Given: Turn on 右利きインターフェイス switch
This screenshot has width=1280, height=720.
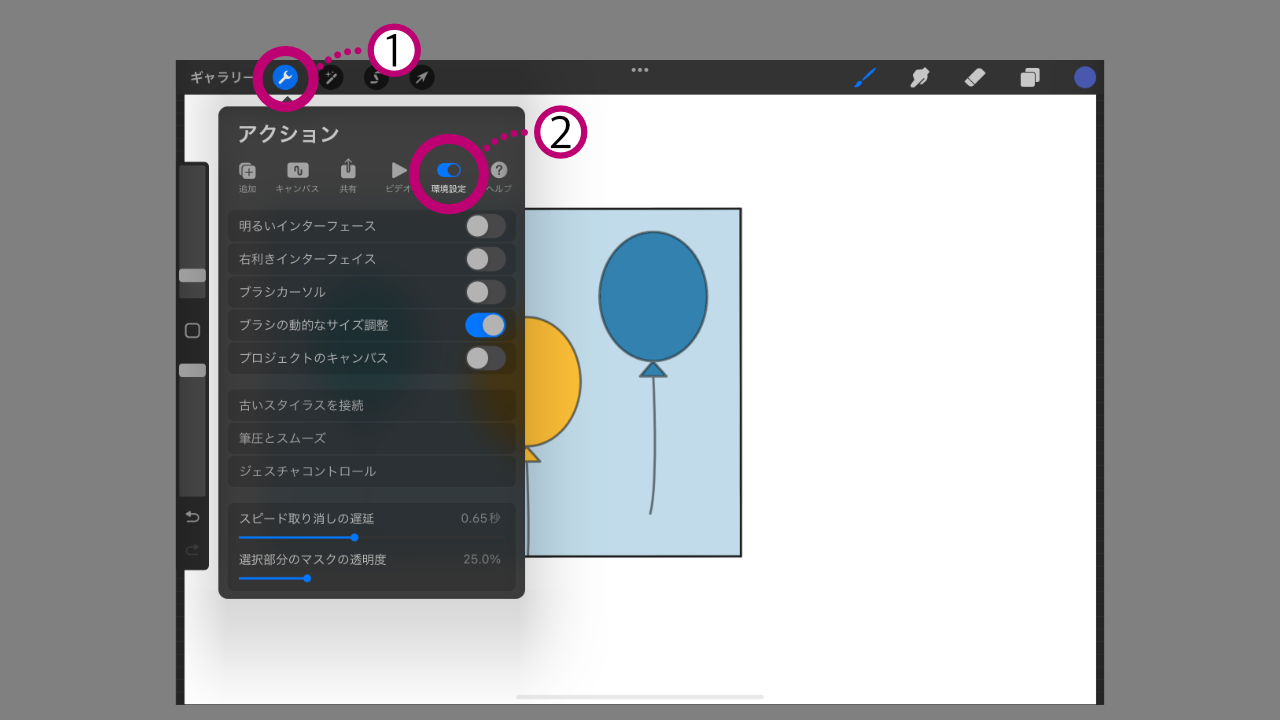Looking at the screenshot, I should pyautogui.click(x=485, y=259).
